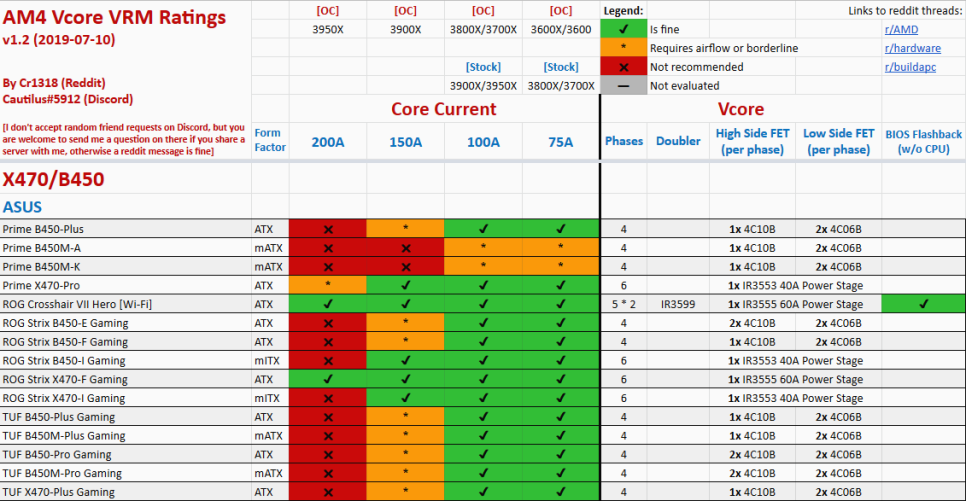
Task: Click the 'Cautilus#5912 (Discord)' text
Action: (x=67, y=99)
